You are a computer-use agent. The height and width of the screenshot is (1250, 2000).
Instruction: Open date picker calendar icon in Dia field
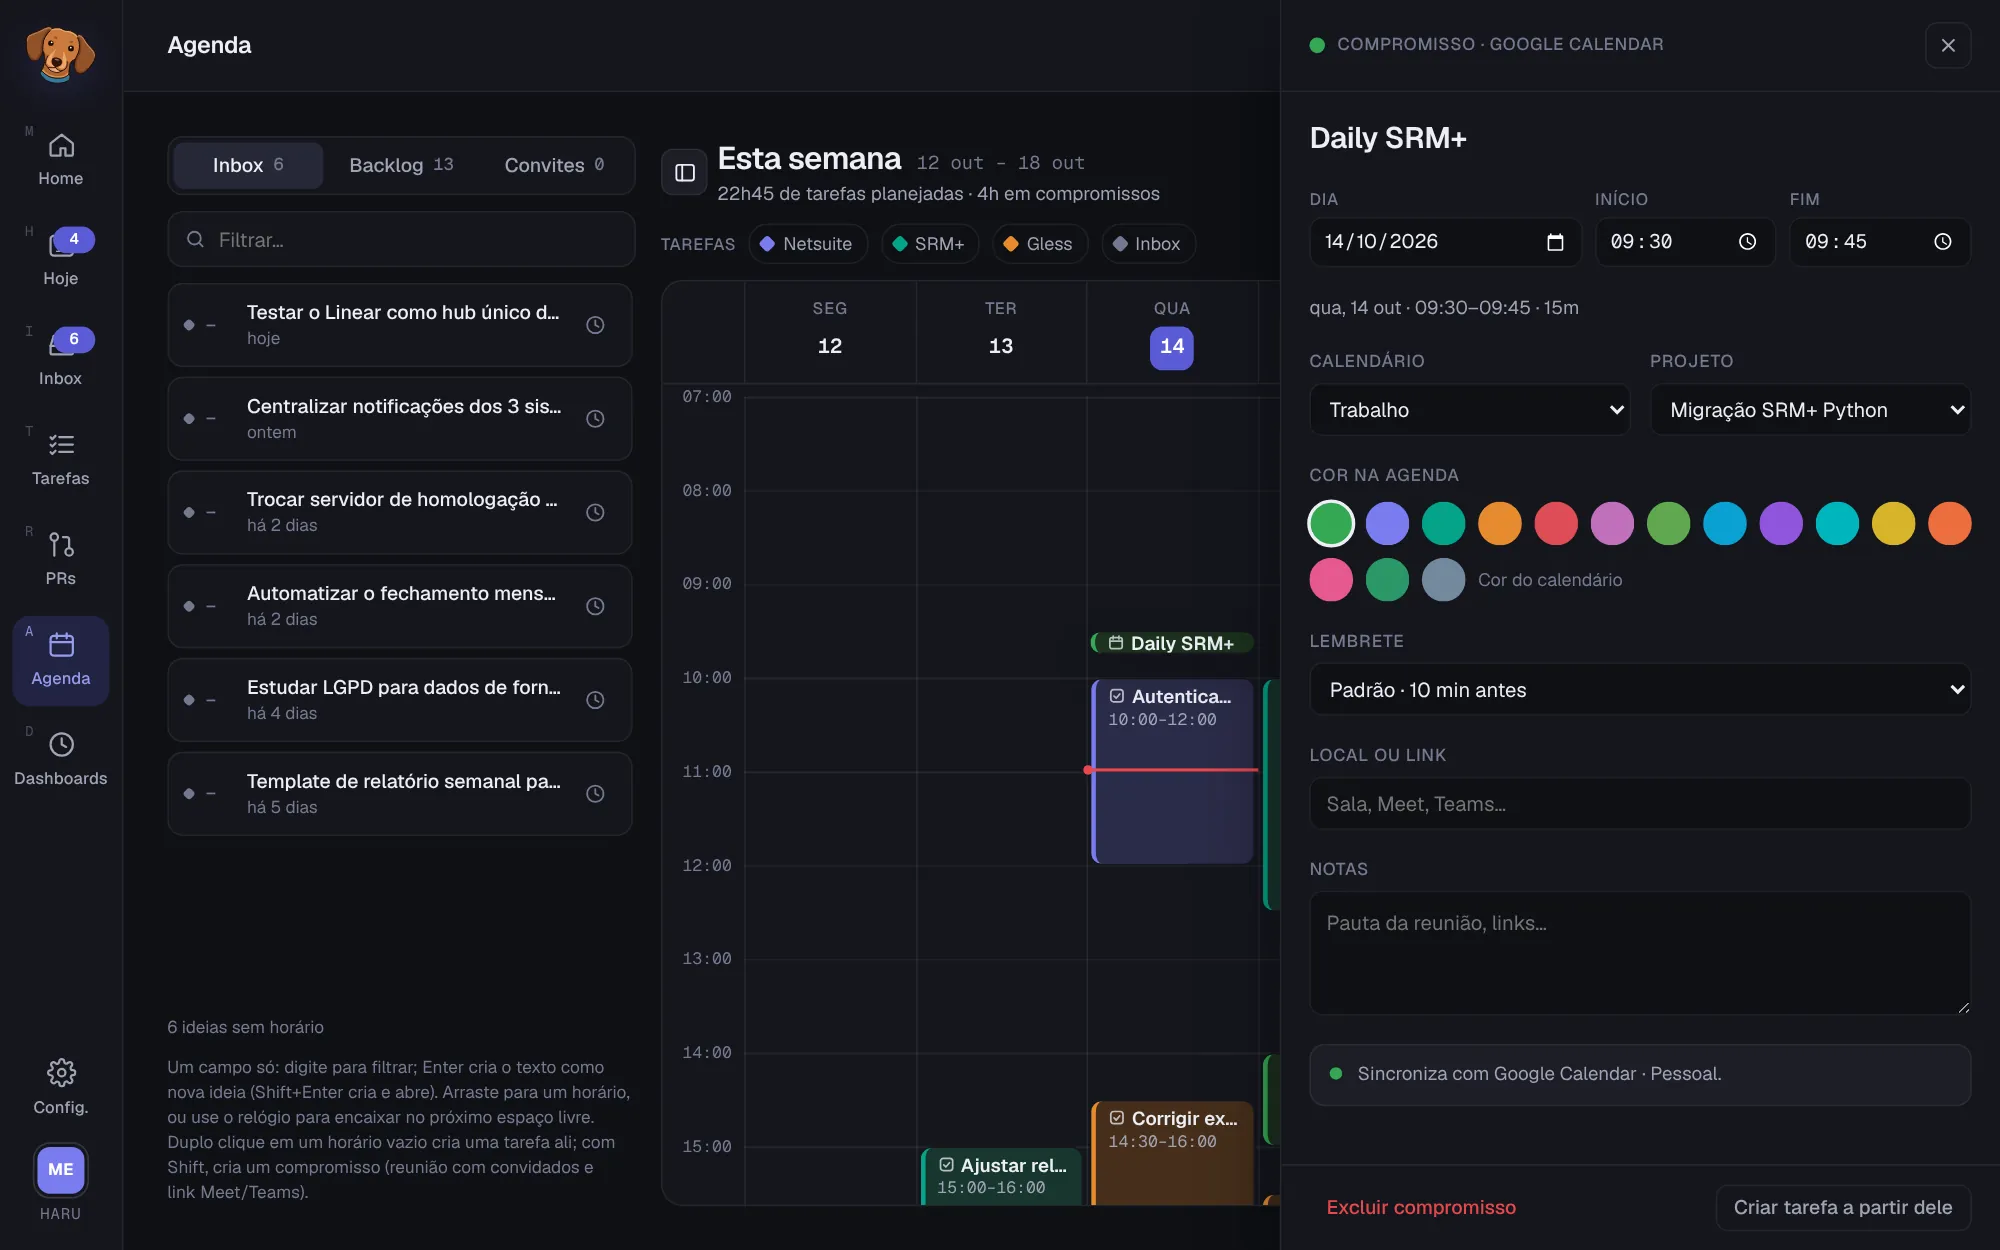pos(1555,242)
